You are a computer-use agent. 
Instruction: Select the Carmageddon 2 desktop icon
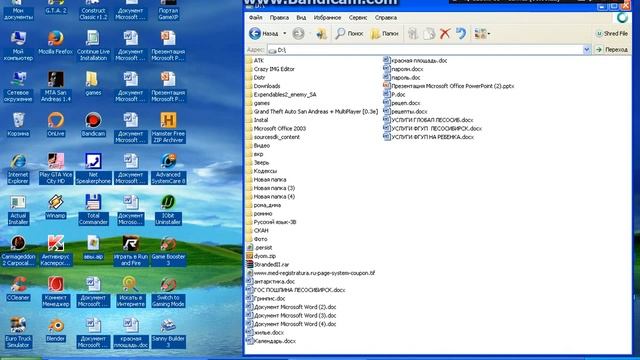tap(18, 251)
